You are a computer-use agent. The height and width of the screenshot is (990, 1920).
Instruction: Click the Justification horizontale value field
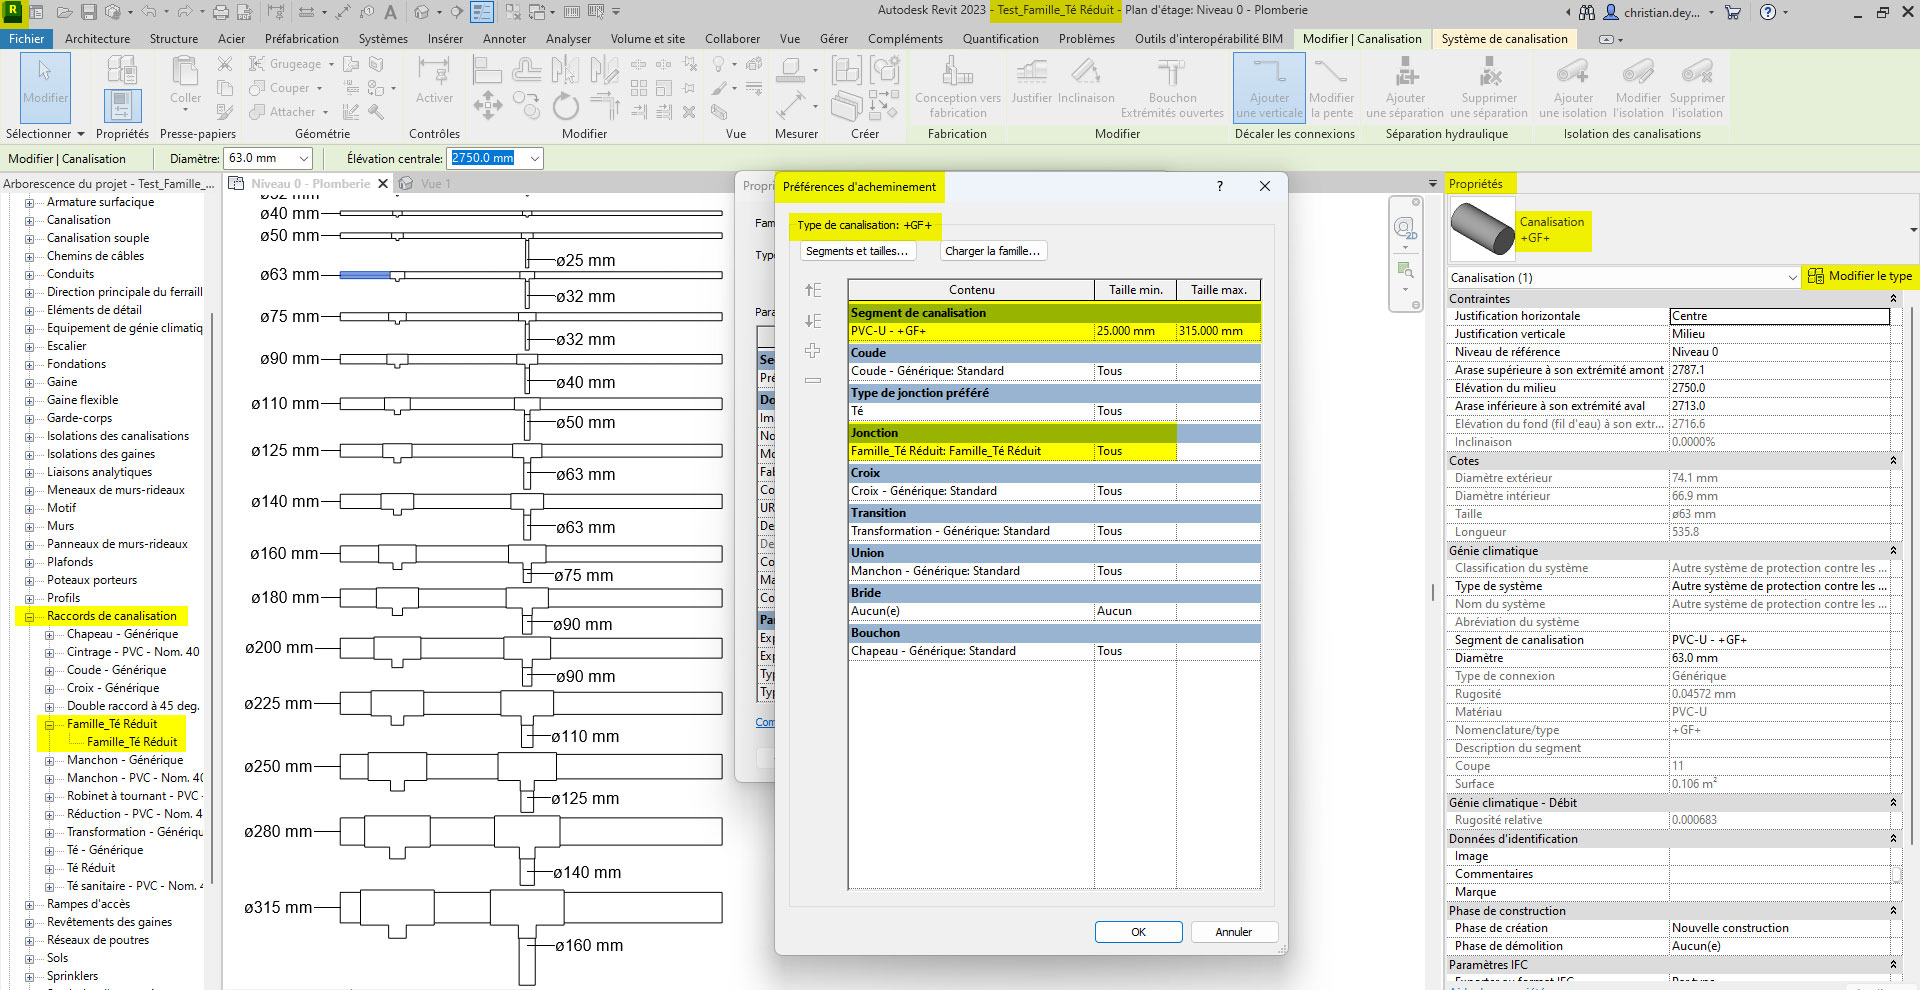(1779, 316)
